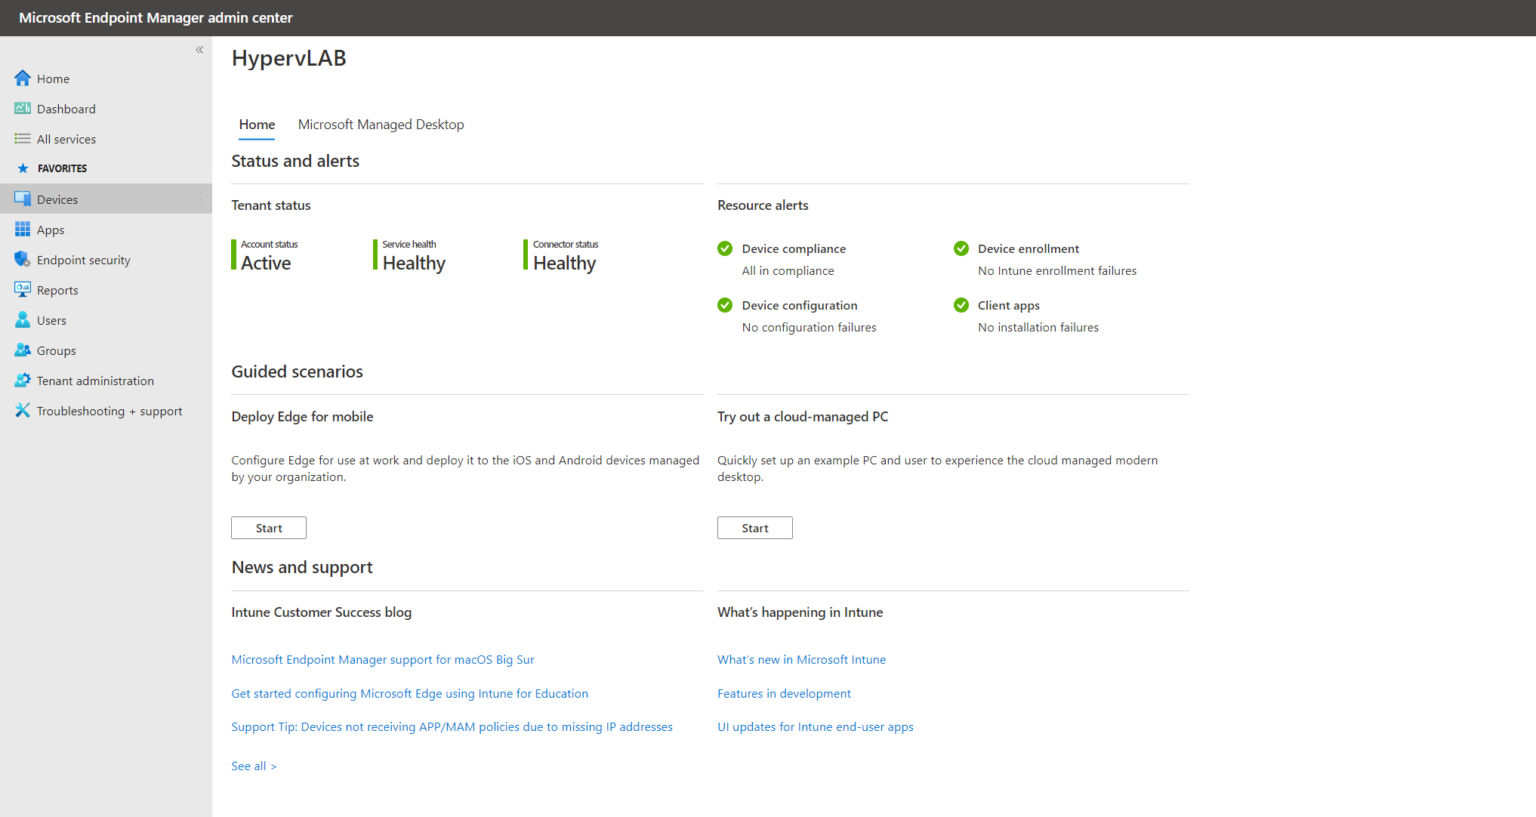The height and width of the screenshot is (817, 1536).
Task: Switch to the Microsoft Managed Desktop tab
Action: click(380, 125)
